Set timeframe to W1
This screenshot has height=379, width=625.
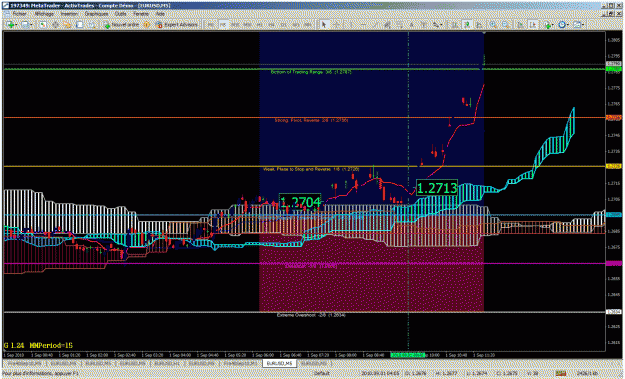pyautogui.click(x=296, y=25)
